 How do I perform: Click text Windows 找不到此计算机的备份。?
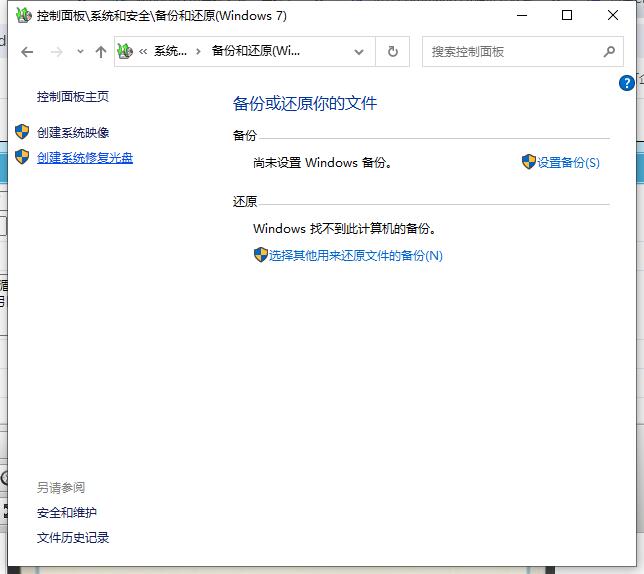click(x=344, y=229)
